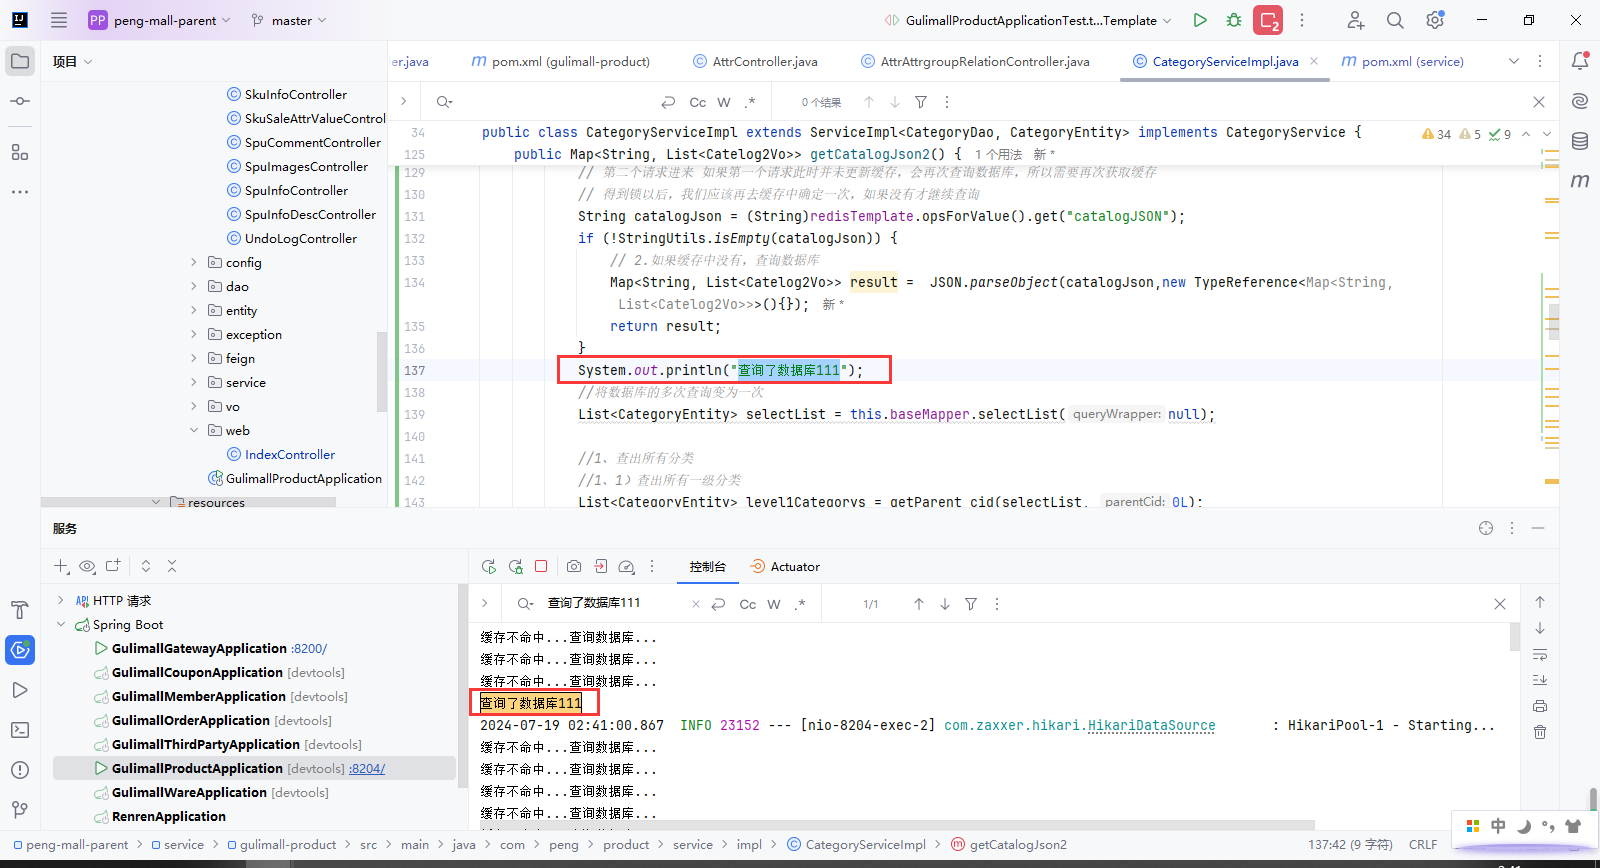This screenshot has height=868, width=1600.
Task: Expand the dao package folder
Action: (x=194, y=286)
